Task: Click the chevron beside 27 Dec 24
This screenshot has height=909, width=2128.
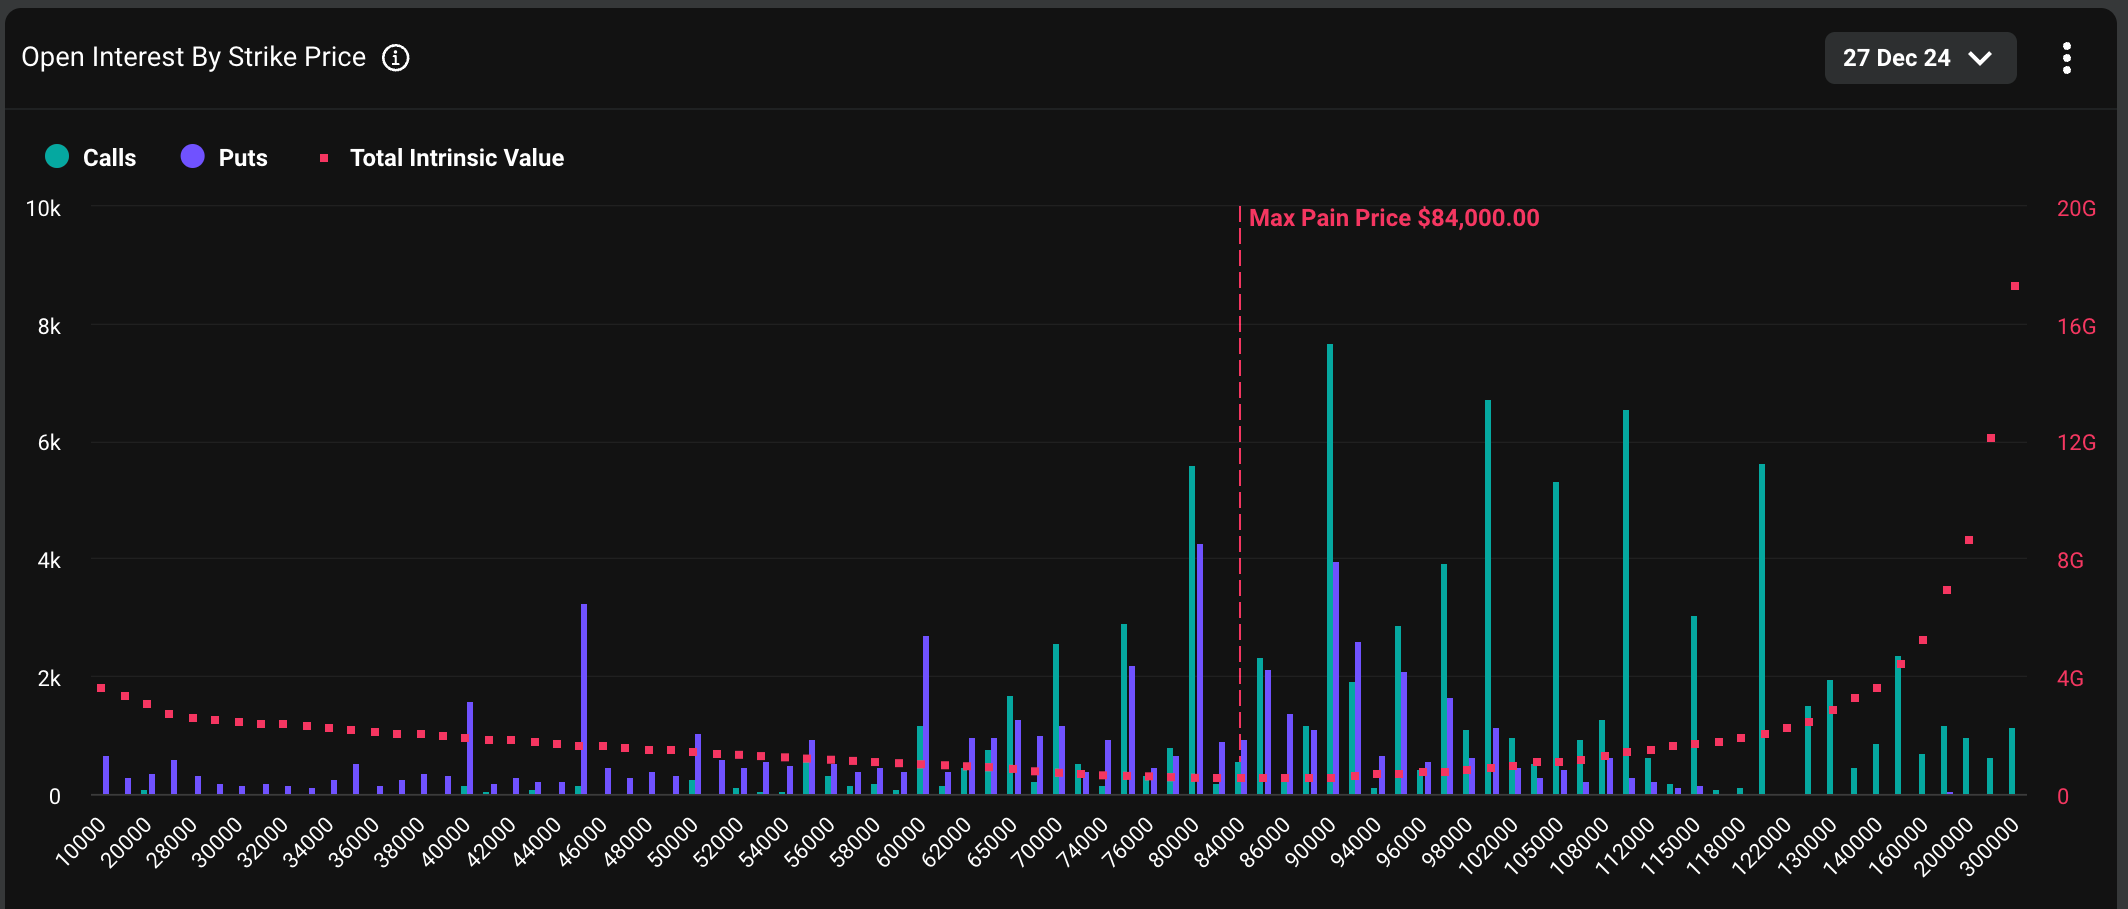Action: point(1981,59)
